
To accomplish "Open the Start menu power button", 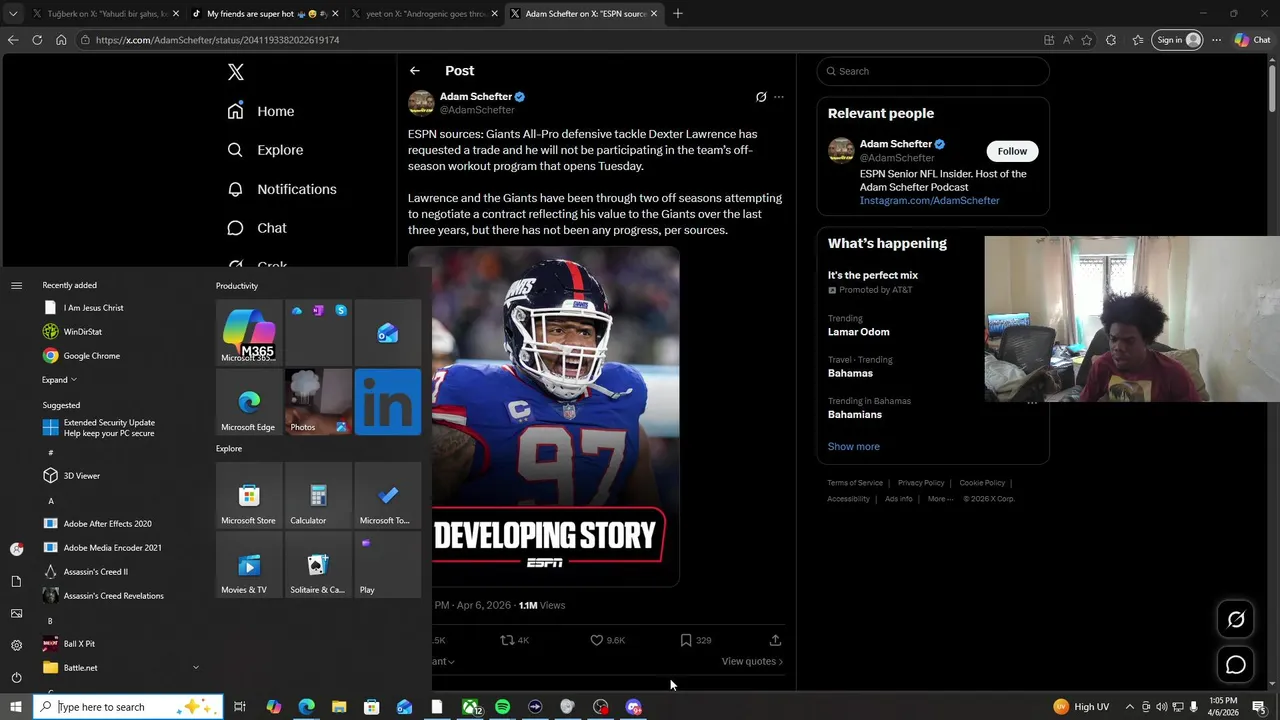I will click(x=16, y=677).
